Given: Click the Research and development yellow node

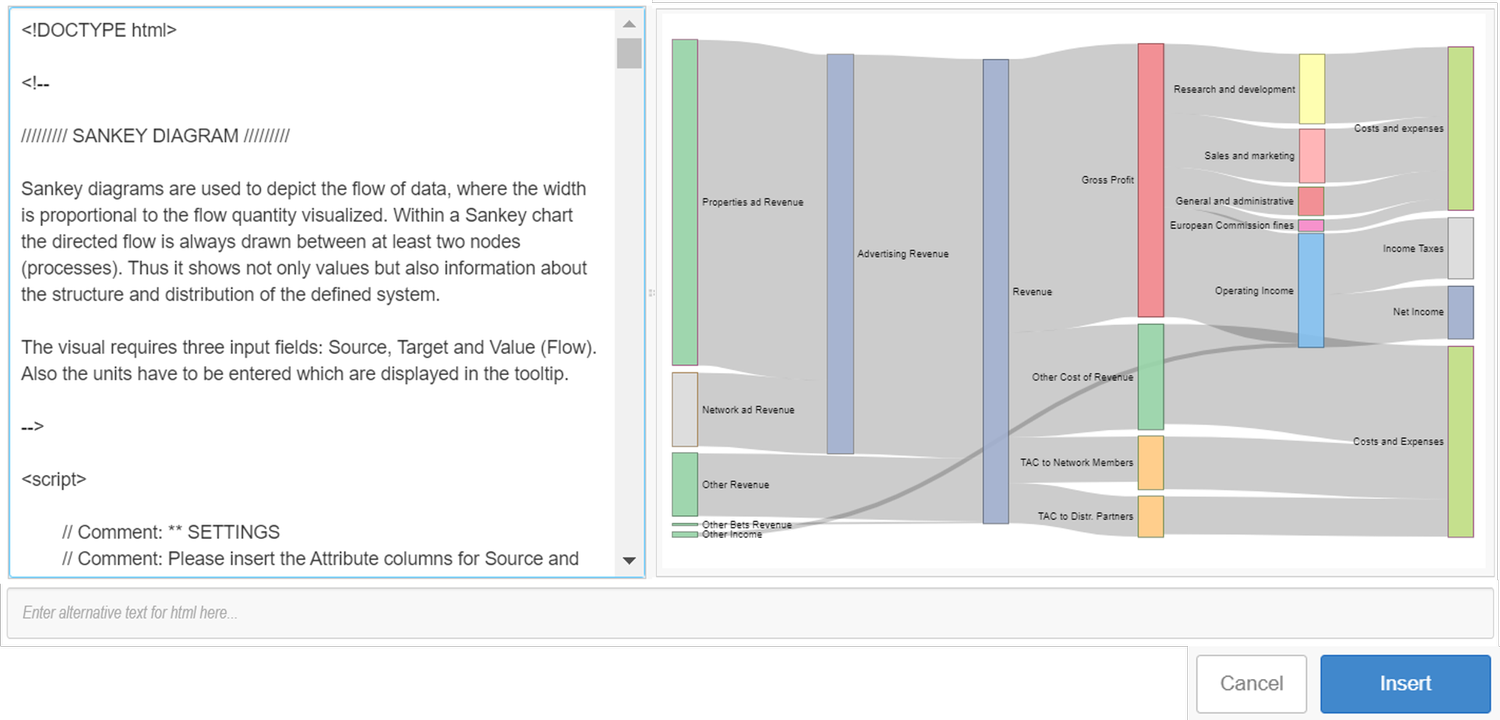Looking at the screenshot, I should (x=1310, y=88).
